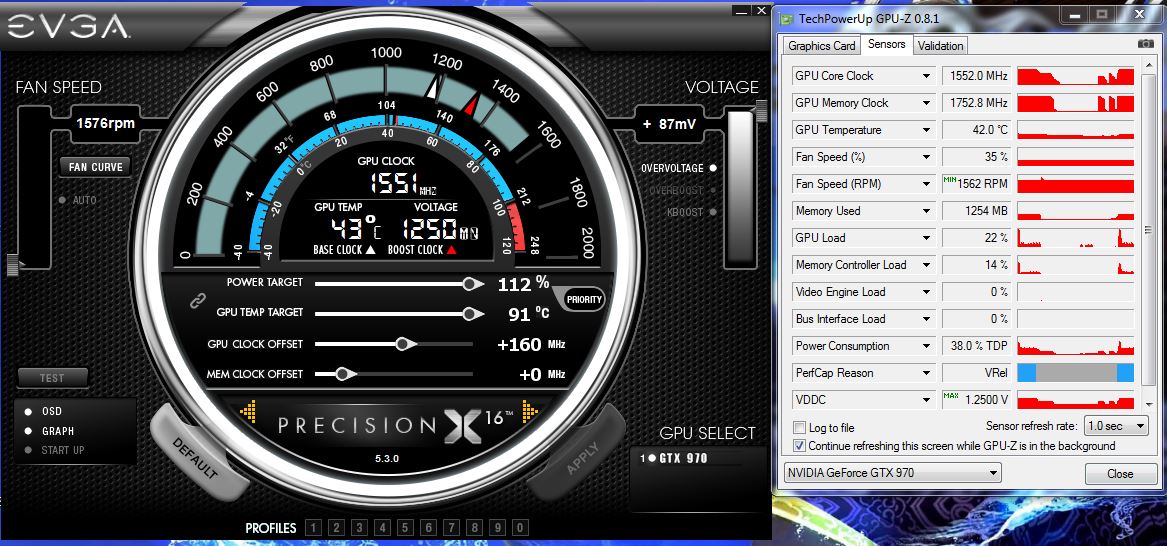Select profile slot 9
This screenshot has width=1167, height=546.
click(x=498, y=528)
